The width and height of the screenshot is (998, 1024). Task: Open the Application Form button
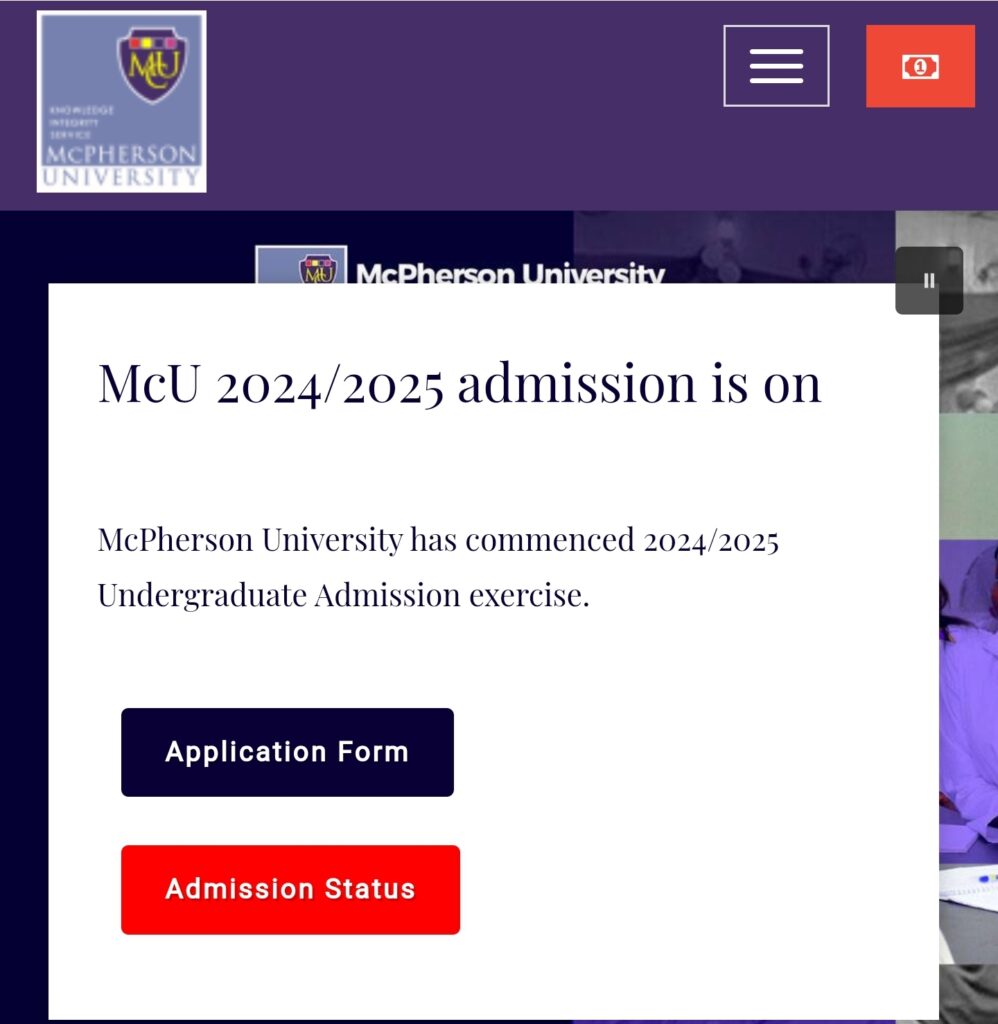(x=287, y=752)
